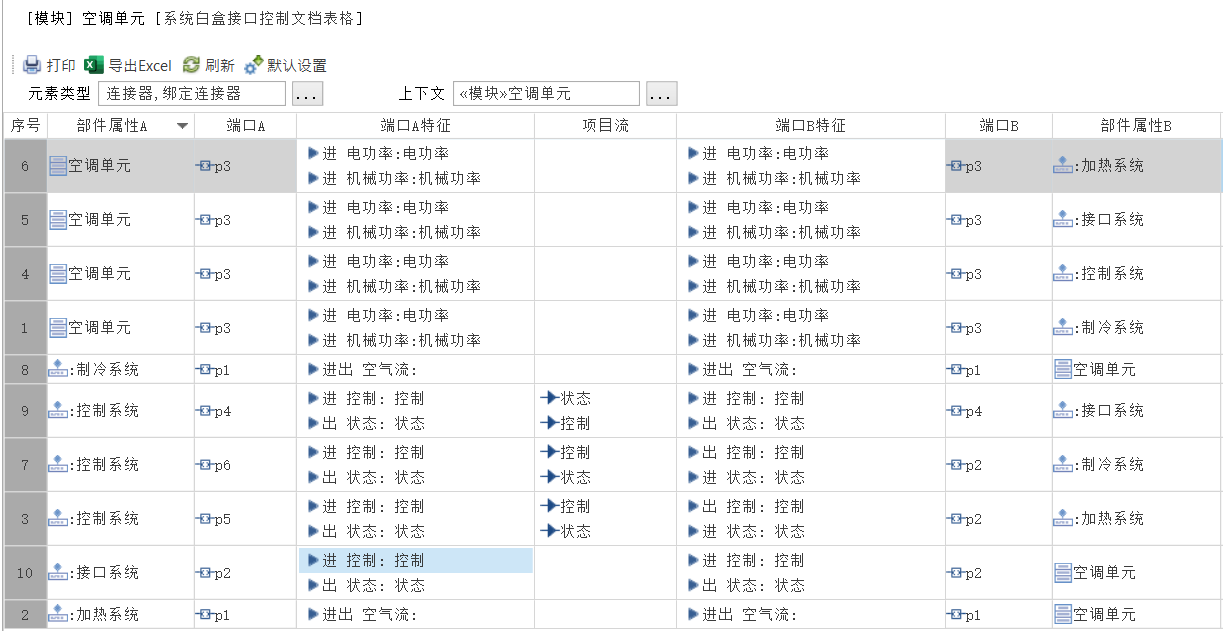Open the element type (元素类型) browse button
Screen dimensions: 1223x631
point(307,94)
